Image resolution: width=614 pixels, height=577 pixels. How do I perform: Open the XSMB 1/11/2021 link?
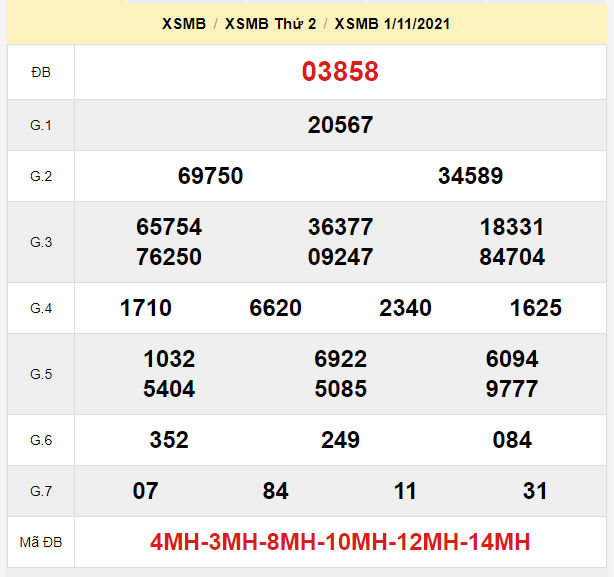[x=392, y=24]
